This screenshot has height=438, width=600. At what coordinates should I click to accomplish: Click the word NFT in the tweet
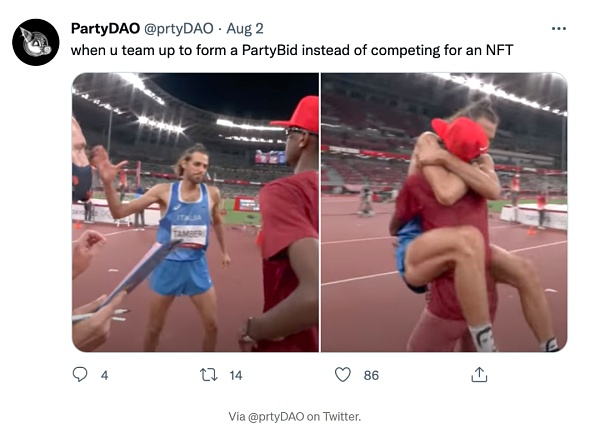tap(498, 48)
